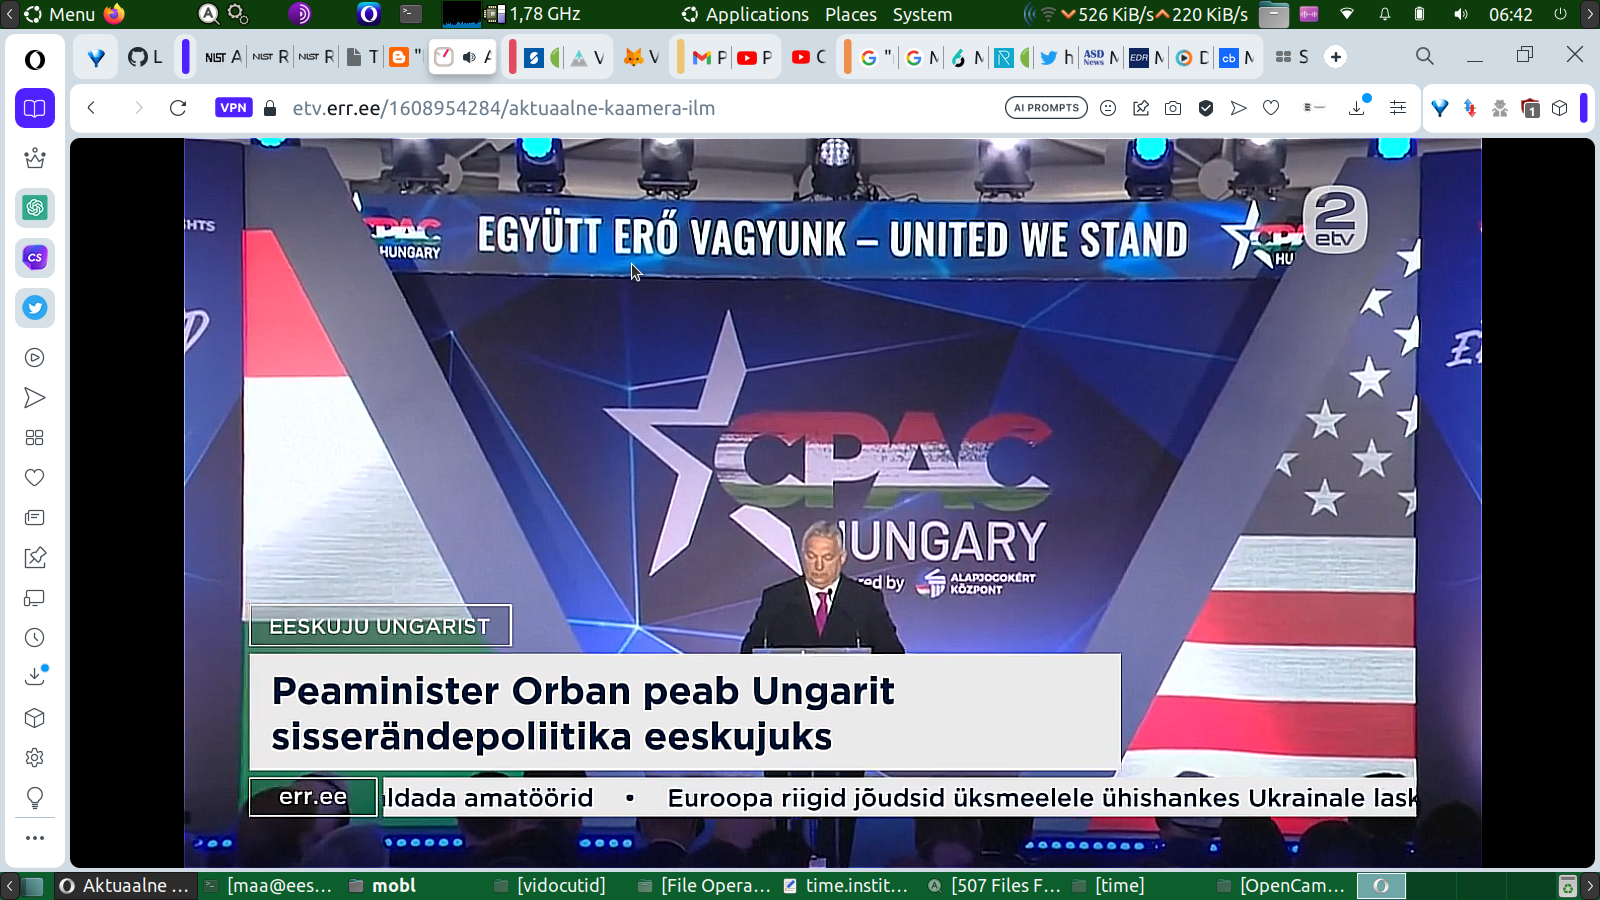Open bookmarks heart in the sidebar

35,478
